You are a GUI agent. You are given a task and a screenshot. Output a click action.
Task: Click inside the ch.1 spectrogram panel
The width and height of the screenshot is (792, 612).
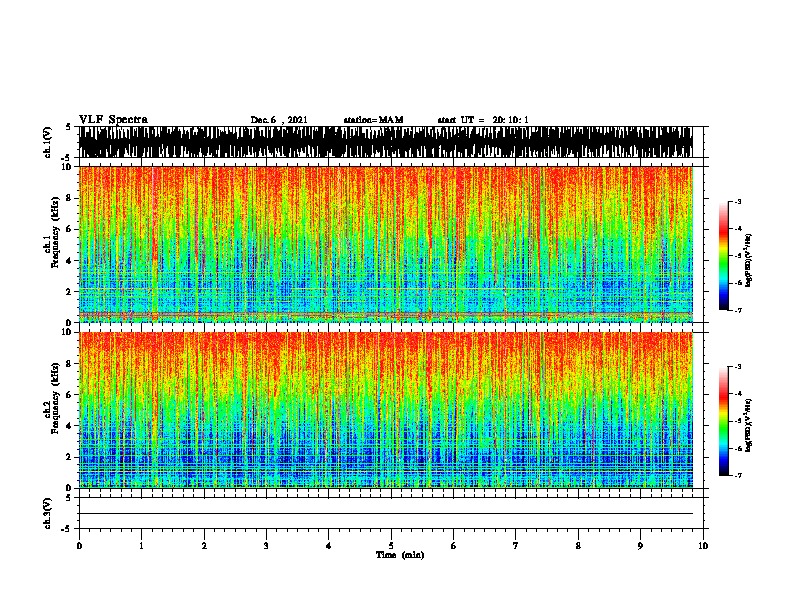(x=386, y=244)
